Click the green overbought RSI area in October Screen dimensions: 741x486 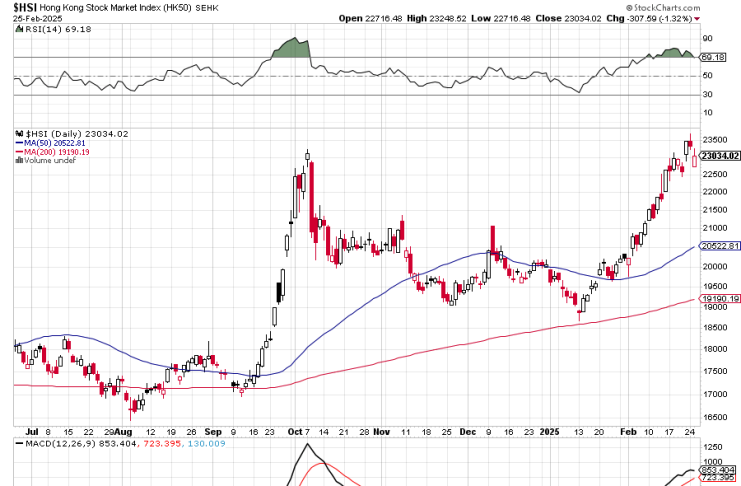pyautogui.click(x=290, y=49)
